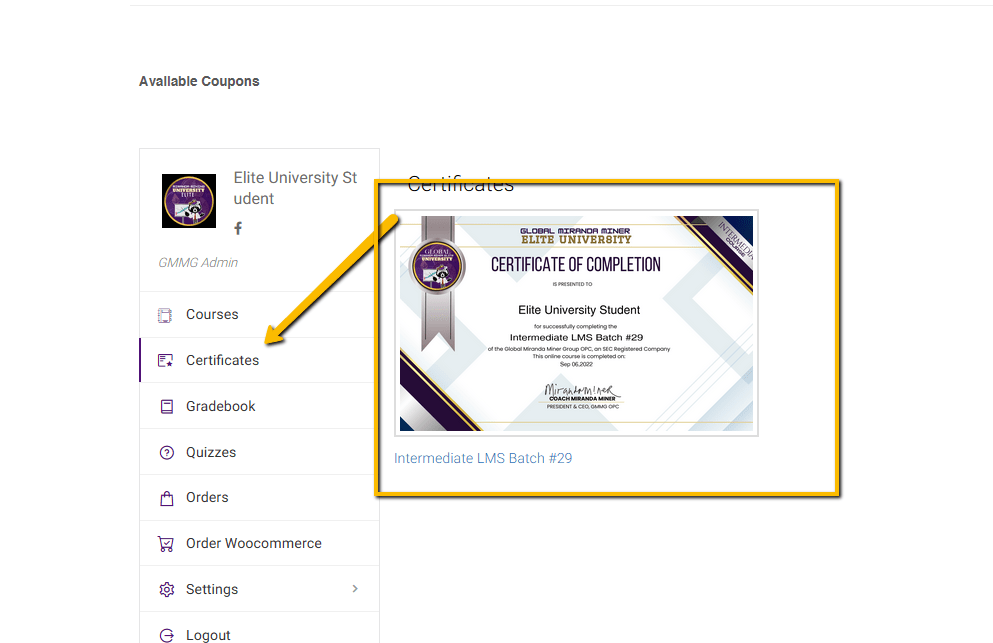
Task: Click the Certificates icon in the sidebar
Action: pos(166,361)
